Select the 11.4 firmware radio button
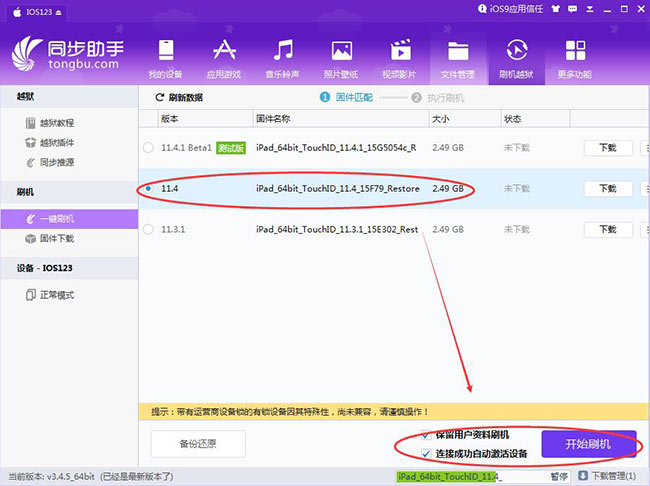The image size is (650, 486). (x=148, y=189)
